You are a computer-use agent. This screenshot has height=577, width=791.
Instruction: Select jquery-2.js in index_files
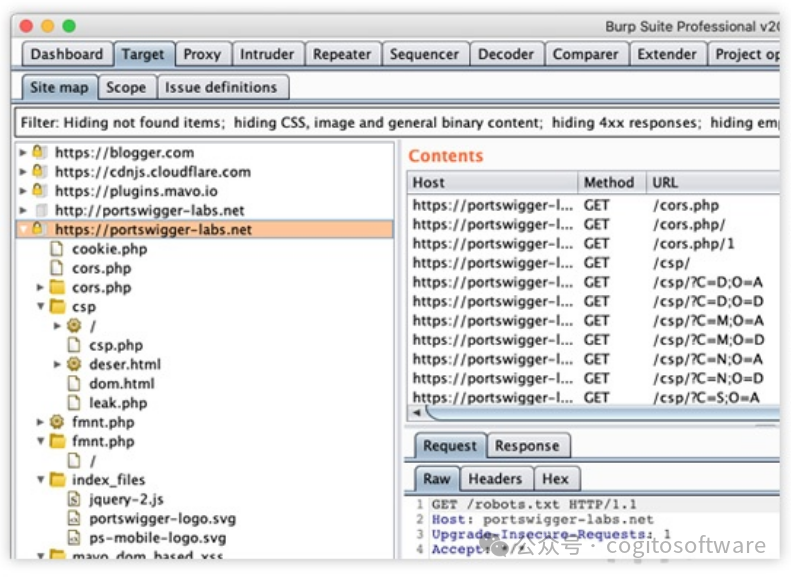pos(126,499)
